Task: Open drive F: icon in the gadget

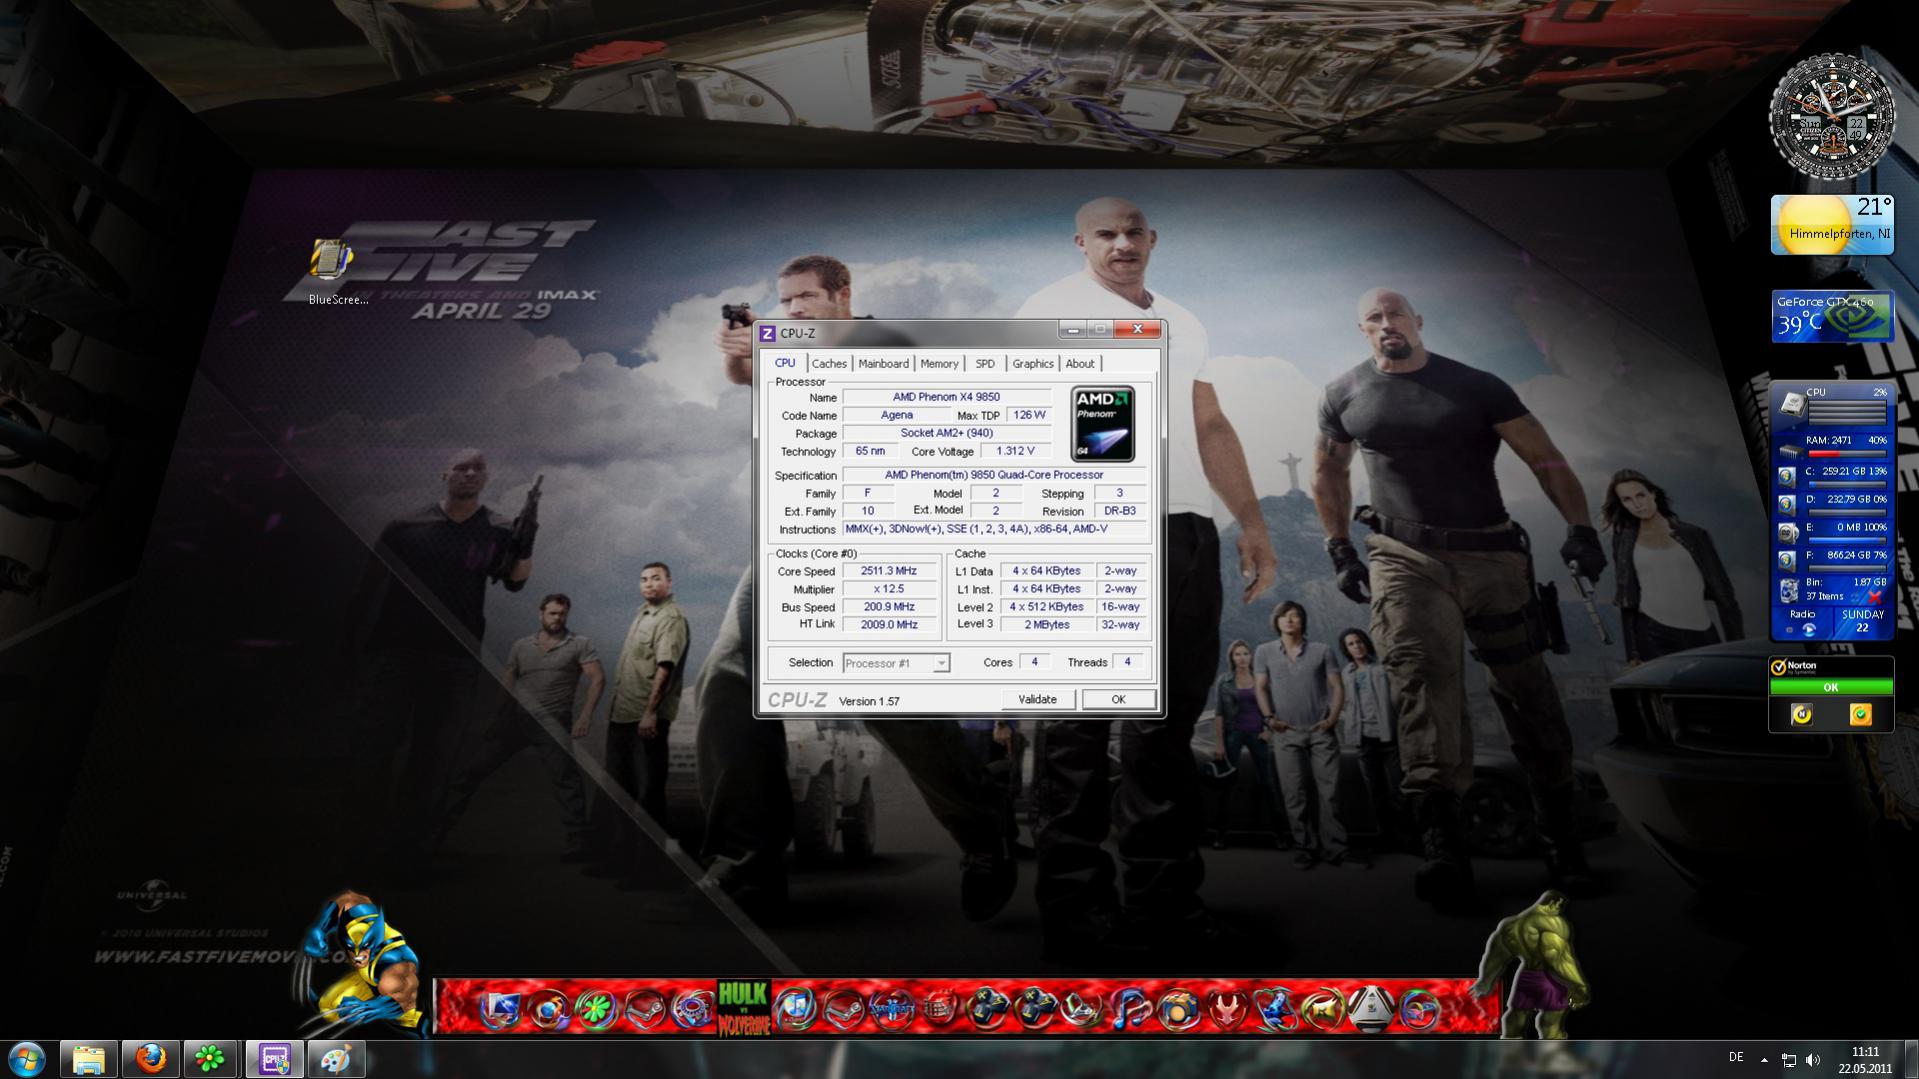Action: (x=1788, y=560)
